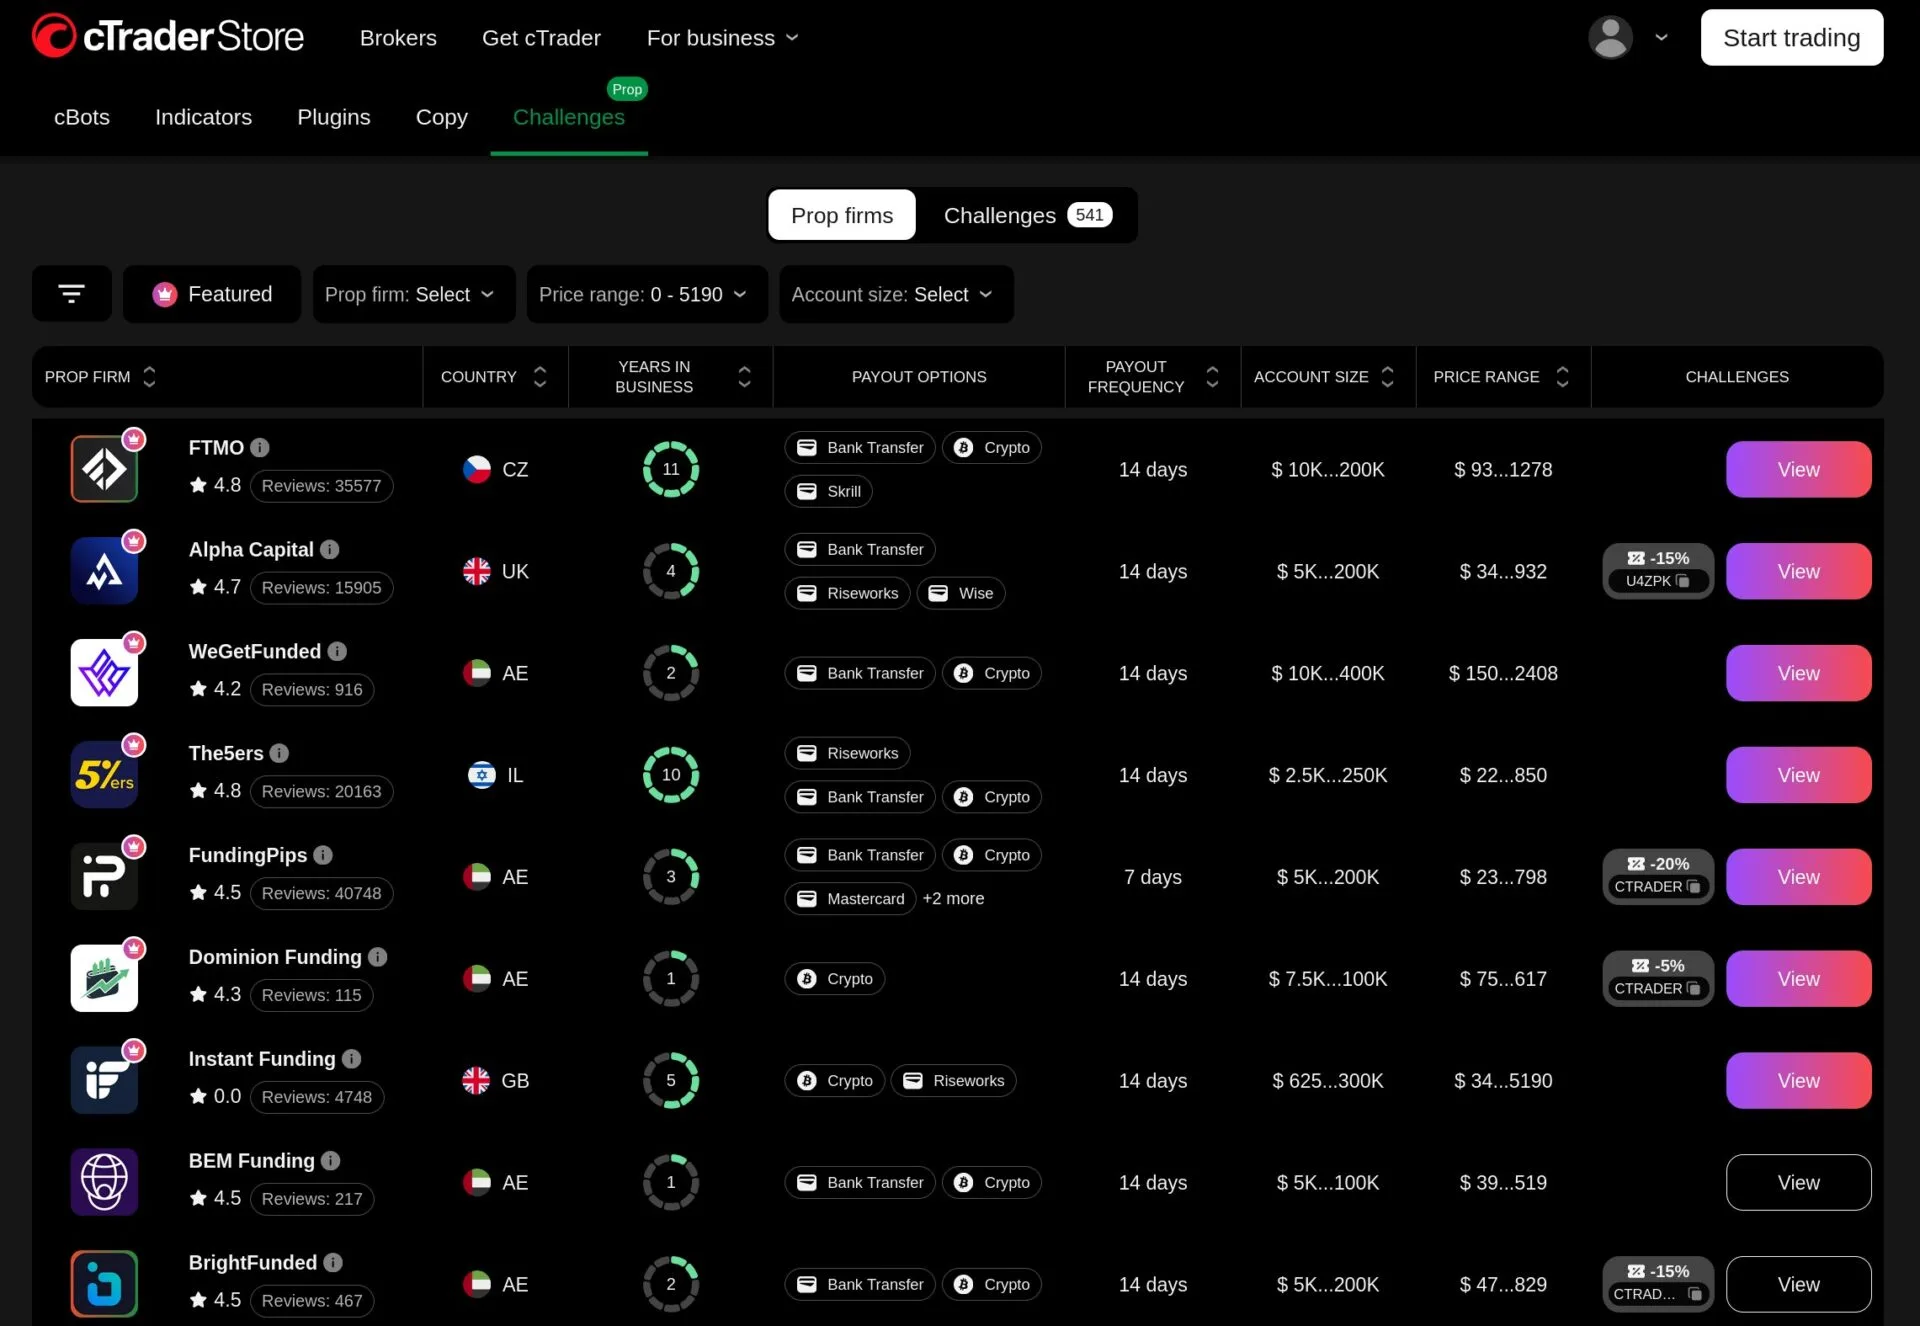The image size is (1920, 1326).
Task: Click the FTMO info icon
Action: pos(260,448)
